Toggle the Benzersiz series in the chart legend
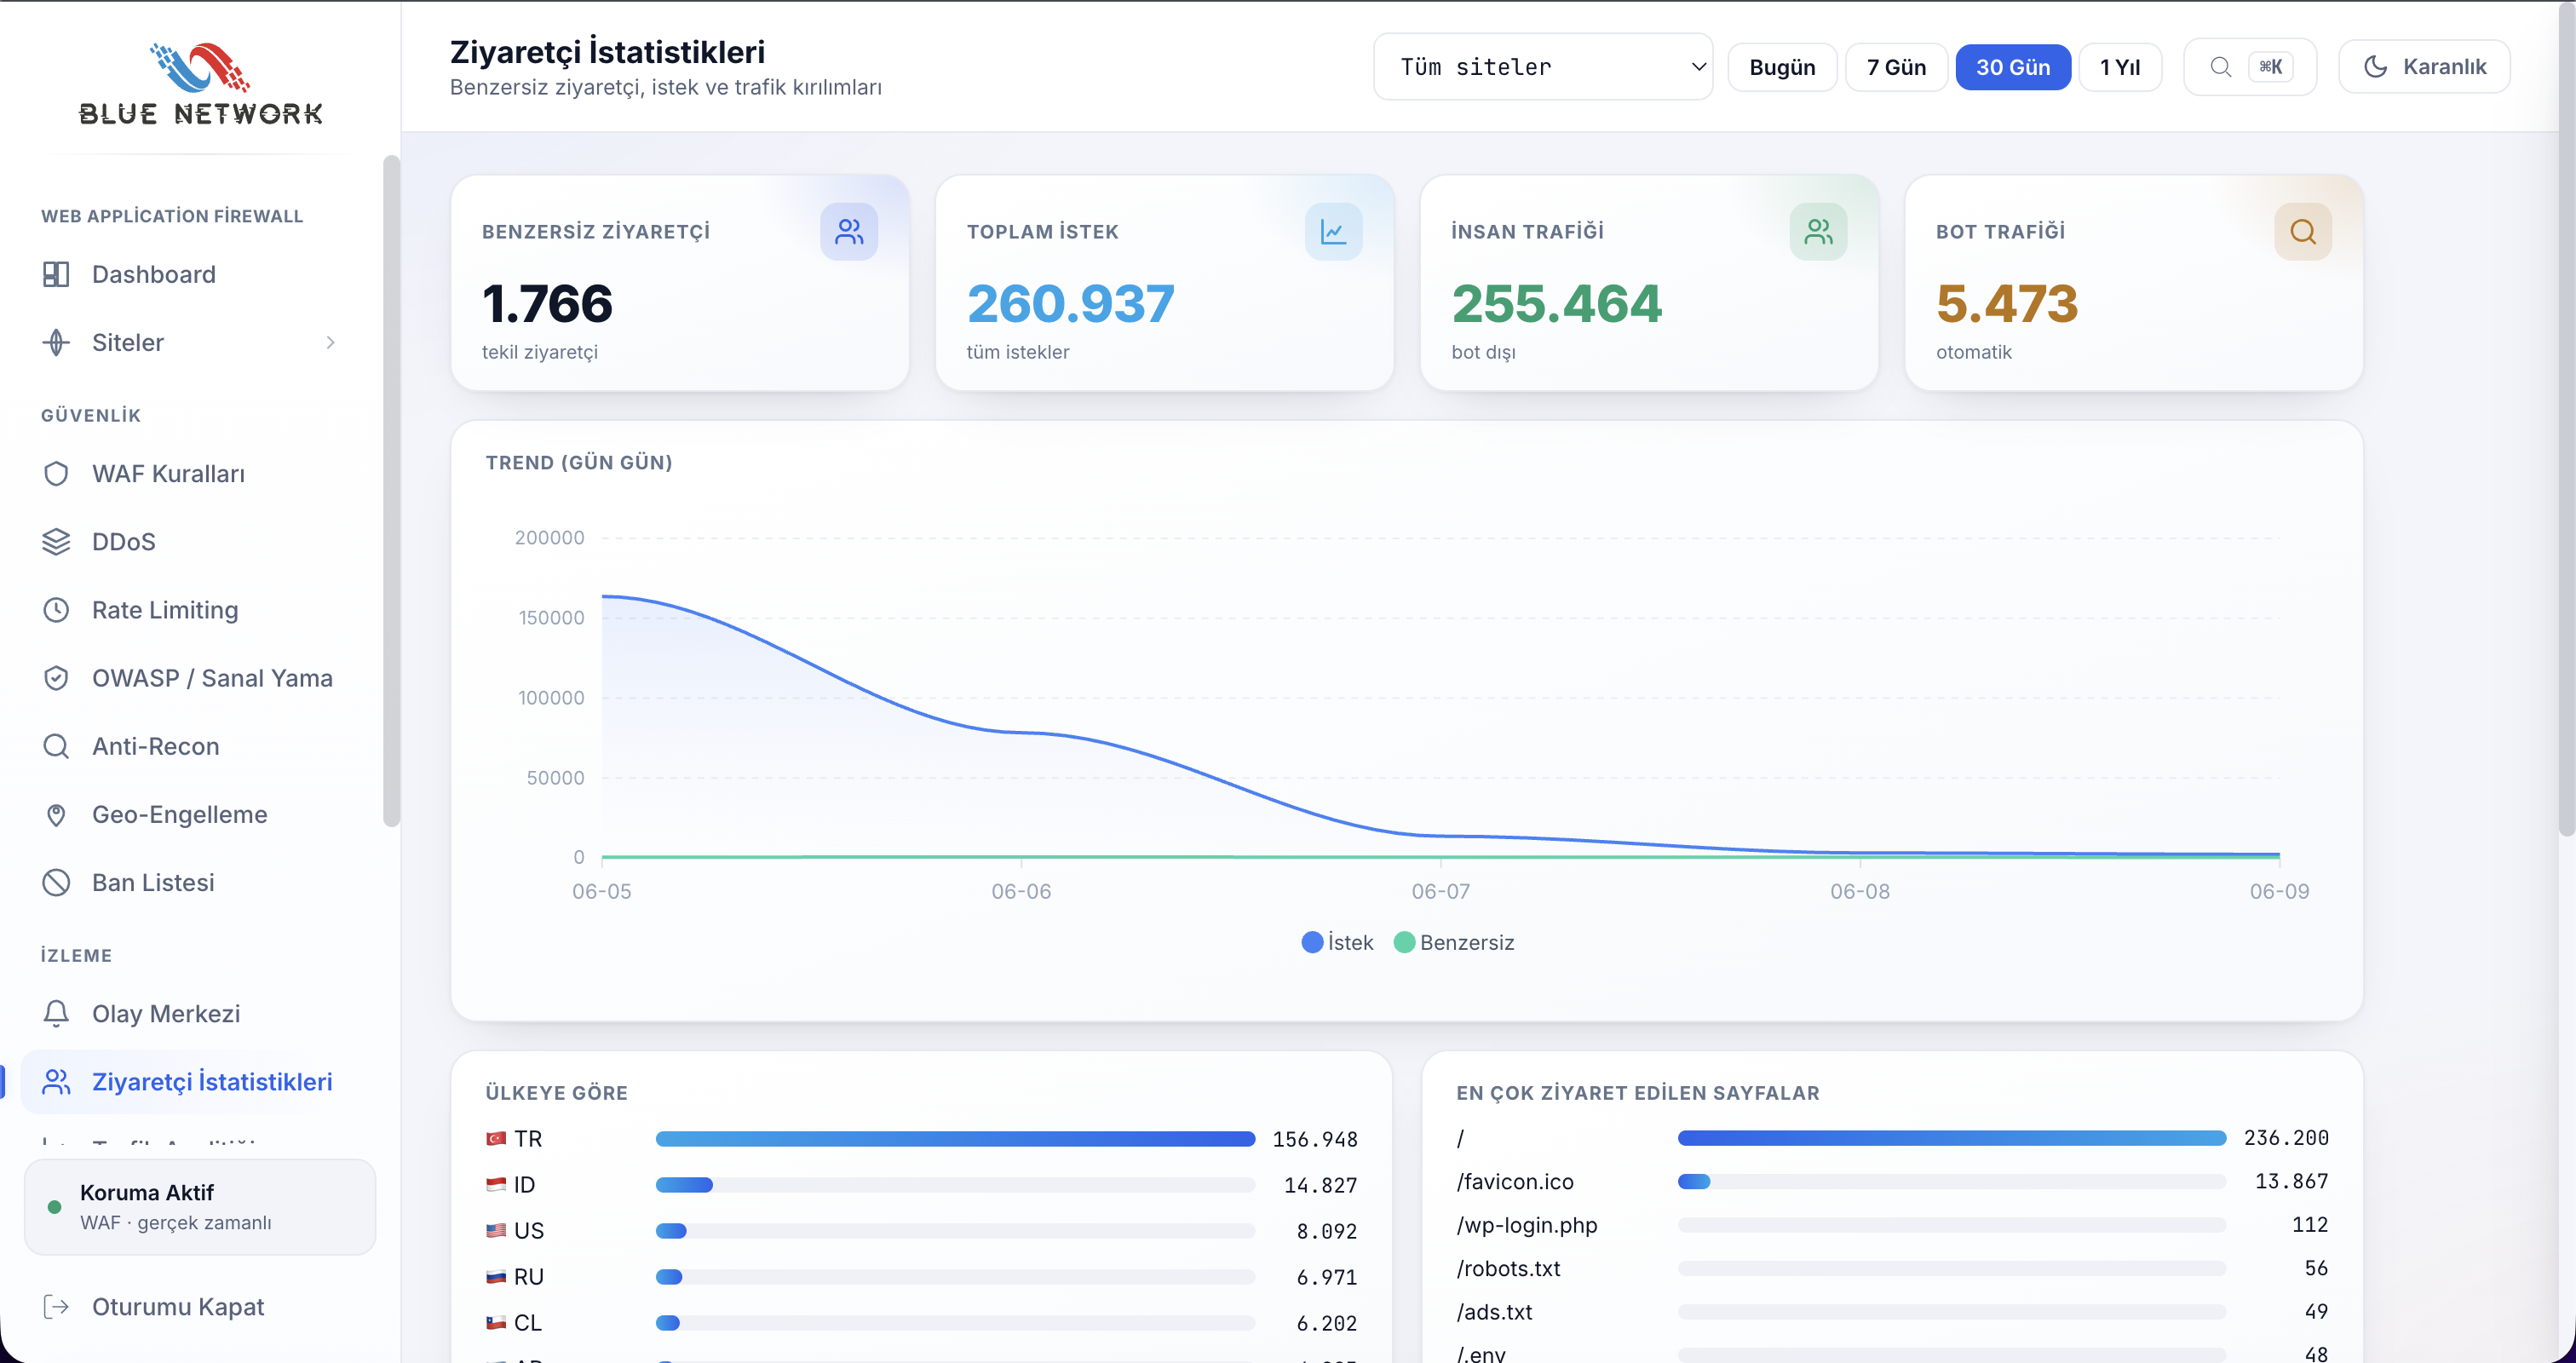2576x1363 pixels. pos(1454,942)
